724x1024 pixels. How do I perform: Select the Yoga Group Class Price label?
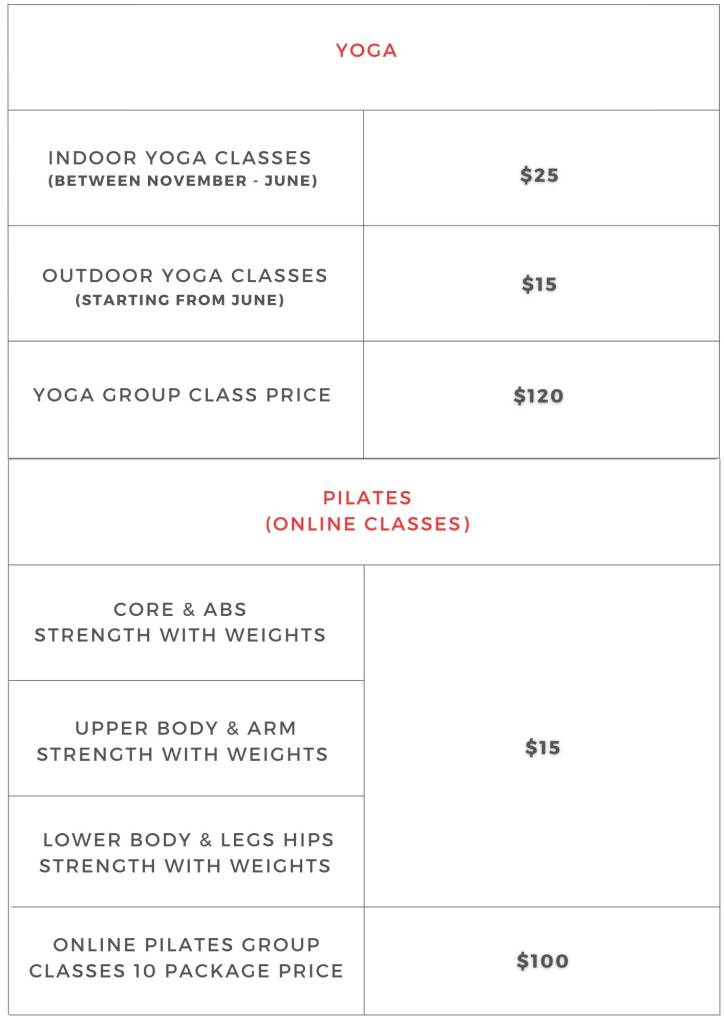[182, 395]
